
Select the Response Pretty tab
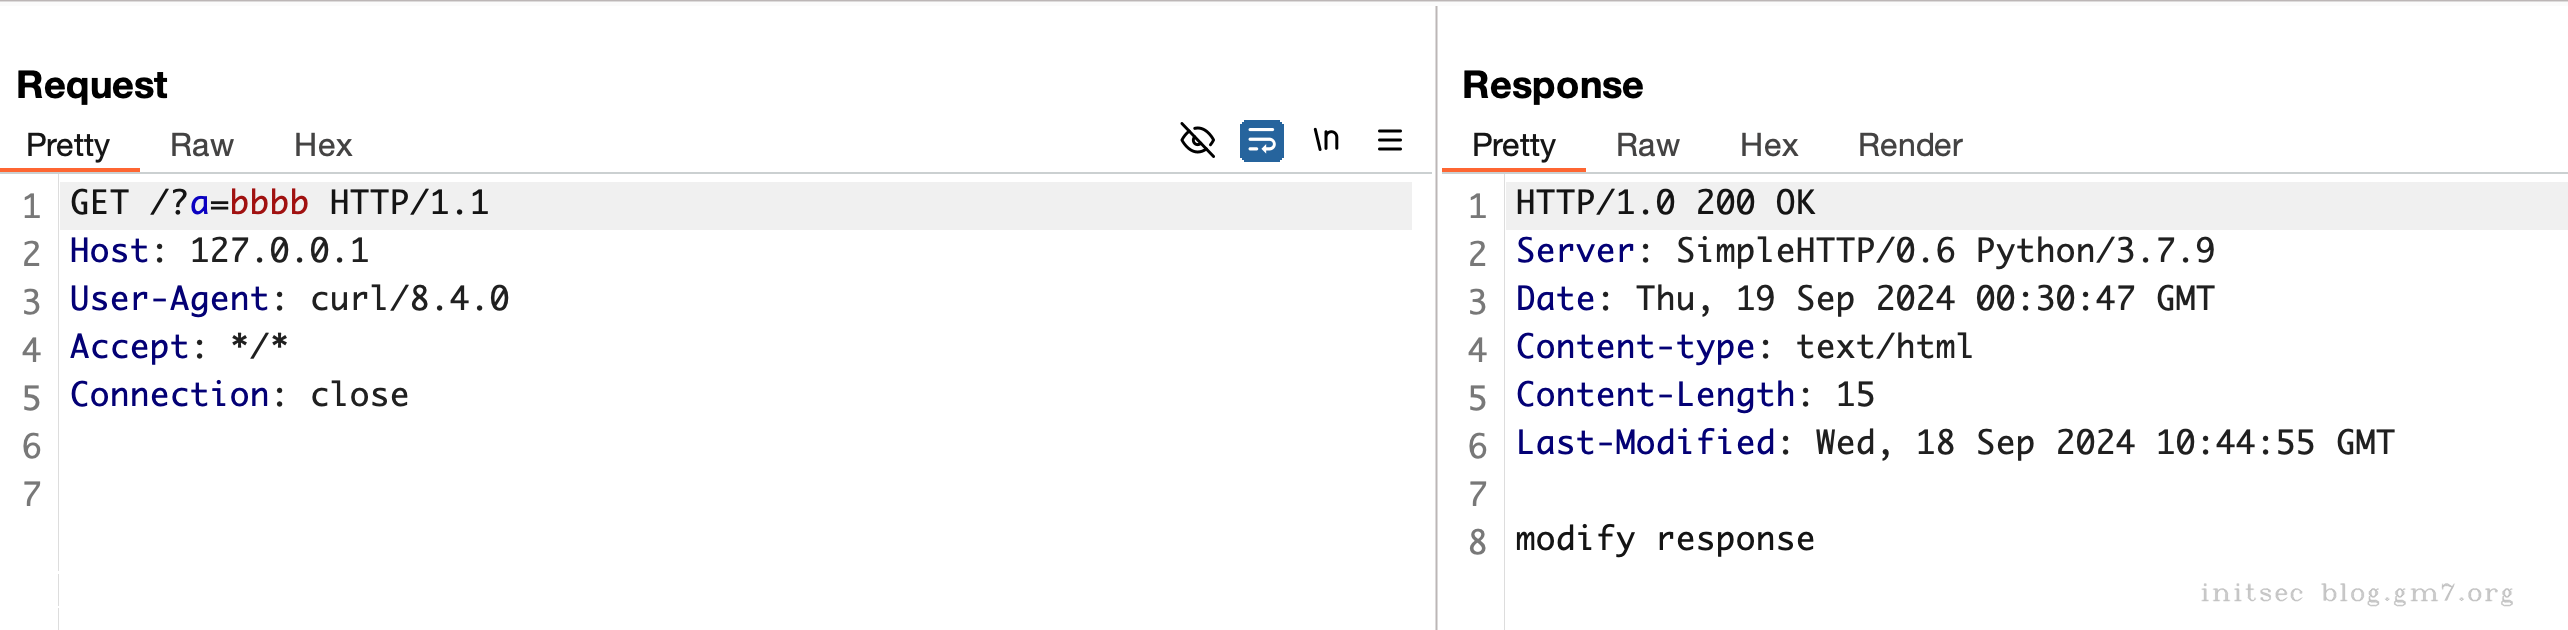(1513, 146)
